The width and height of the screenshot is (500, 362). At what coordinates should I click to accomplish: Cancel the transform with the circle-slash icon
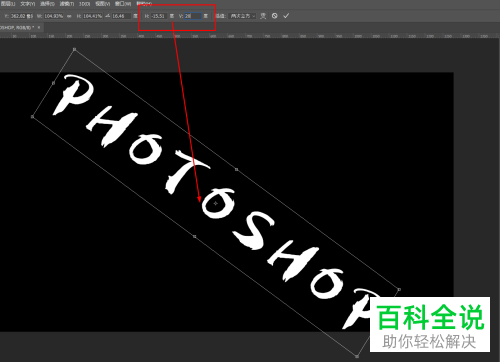click(275, 16)
